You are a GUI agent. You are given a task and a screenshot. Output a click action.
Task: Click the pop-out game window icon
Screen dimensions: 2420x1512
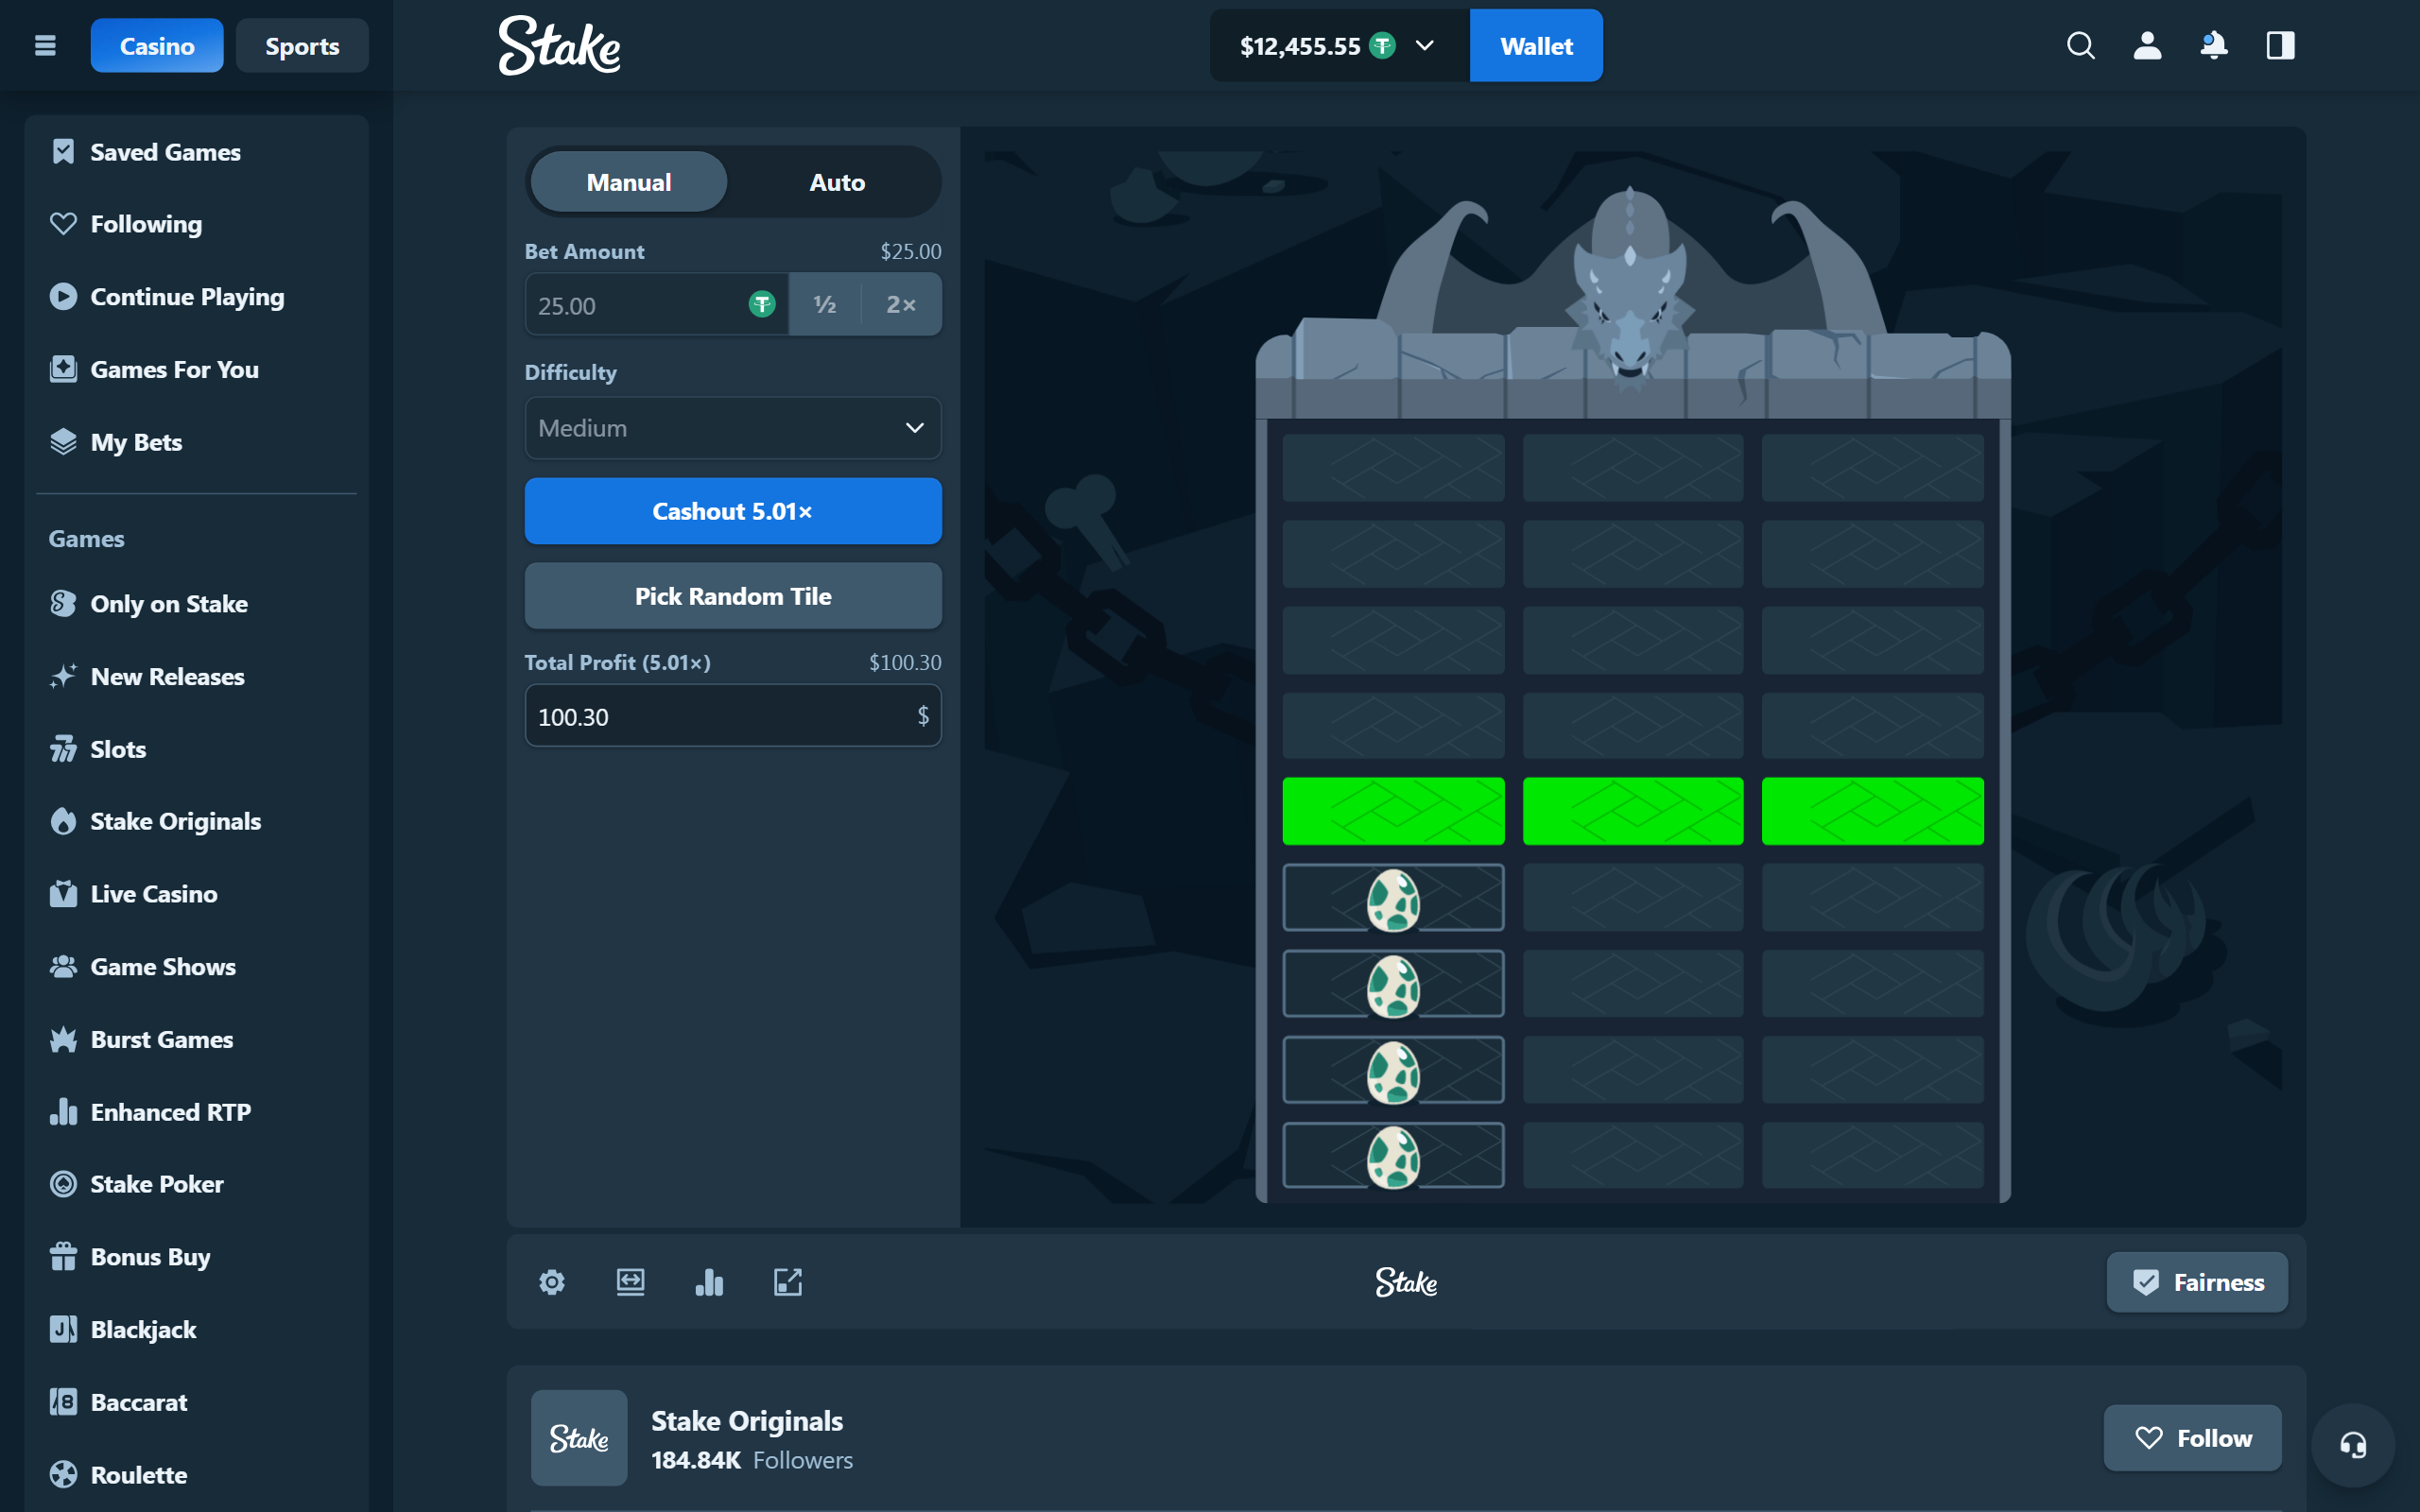[x=788, y=1282]
